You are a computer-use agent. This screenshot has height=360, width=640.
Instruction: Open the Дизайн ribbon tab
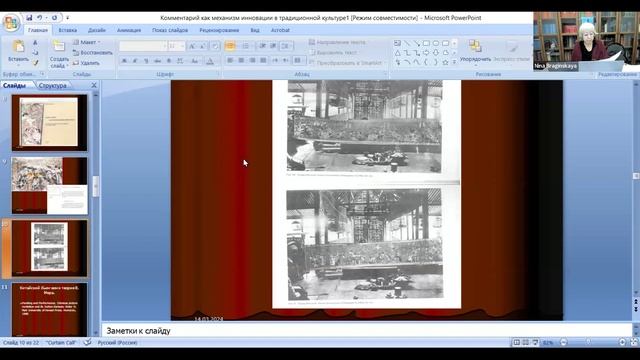click(97, 30)
